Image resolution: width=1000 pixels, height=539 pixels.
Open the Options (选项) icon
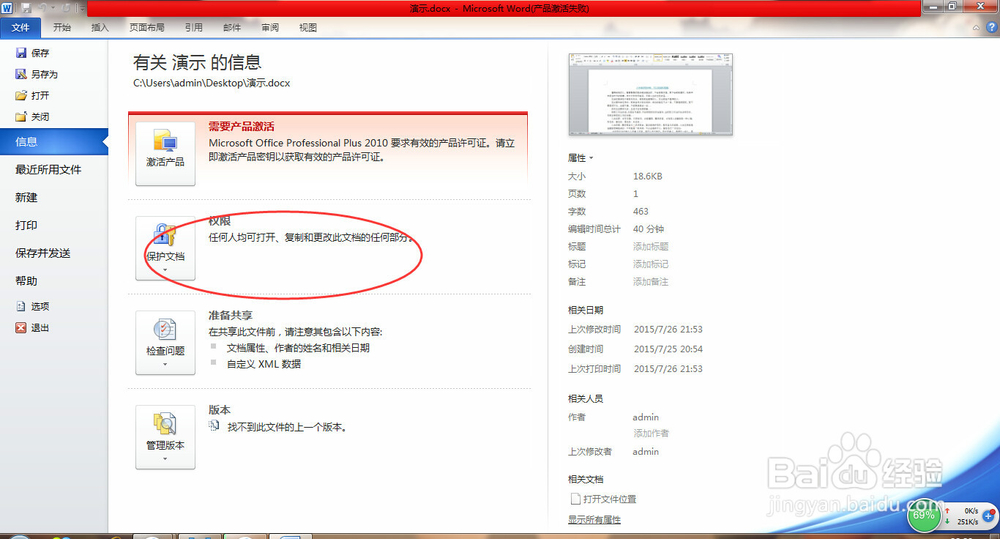pos(21,306)
